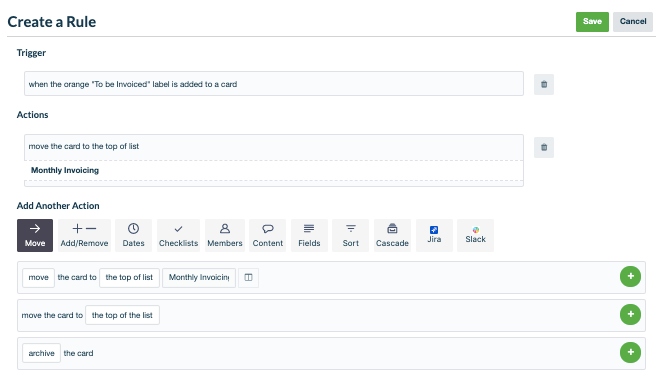The image size is (666, 387).
Task: Cancel rule creation
Action: tap(633, 22)
